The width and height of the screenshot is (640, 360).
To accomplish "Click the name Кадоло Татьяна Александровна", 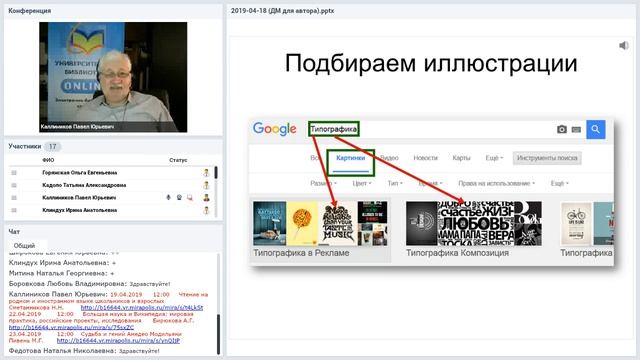I will pyautogui.click(x=84, y=185).
